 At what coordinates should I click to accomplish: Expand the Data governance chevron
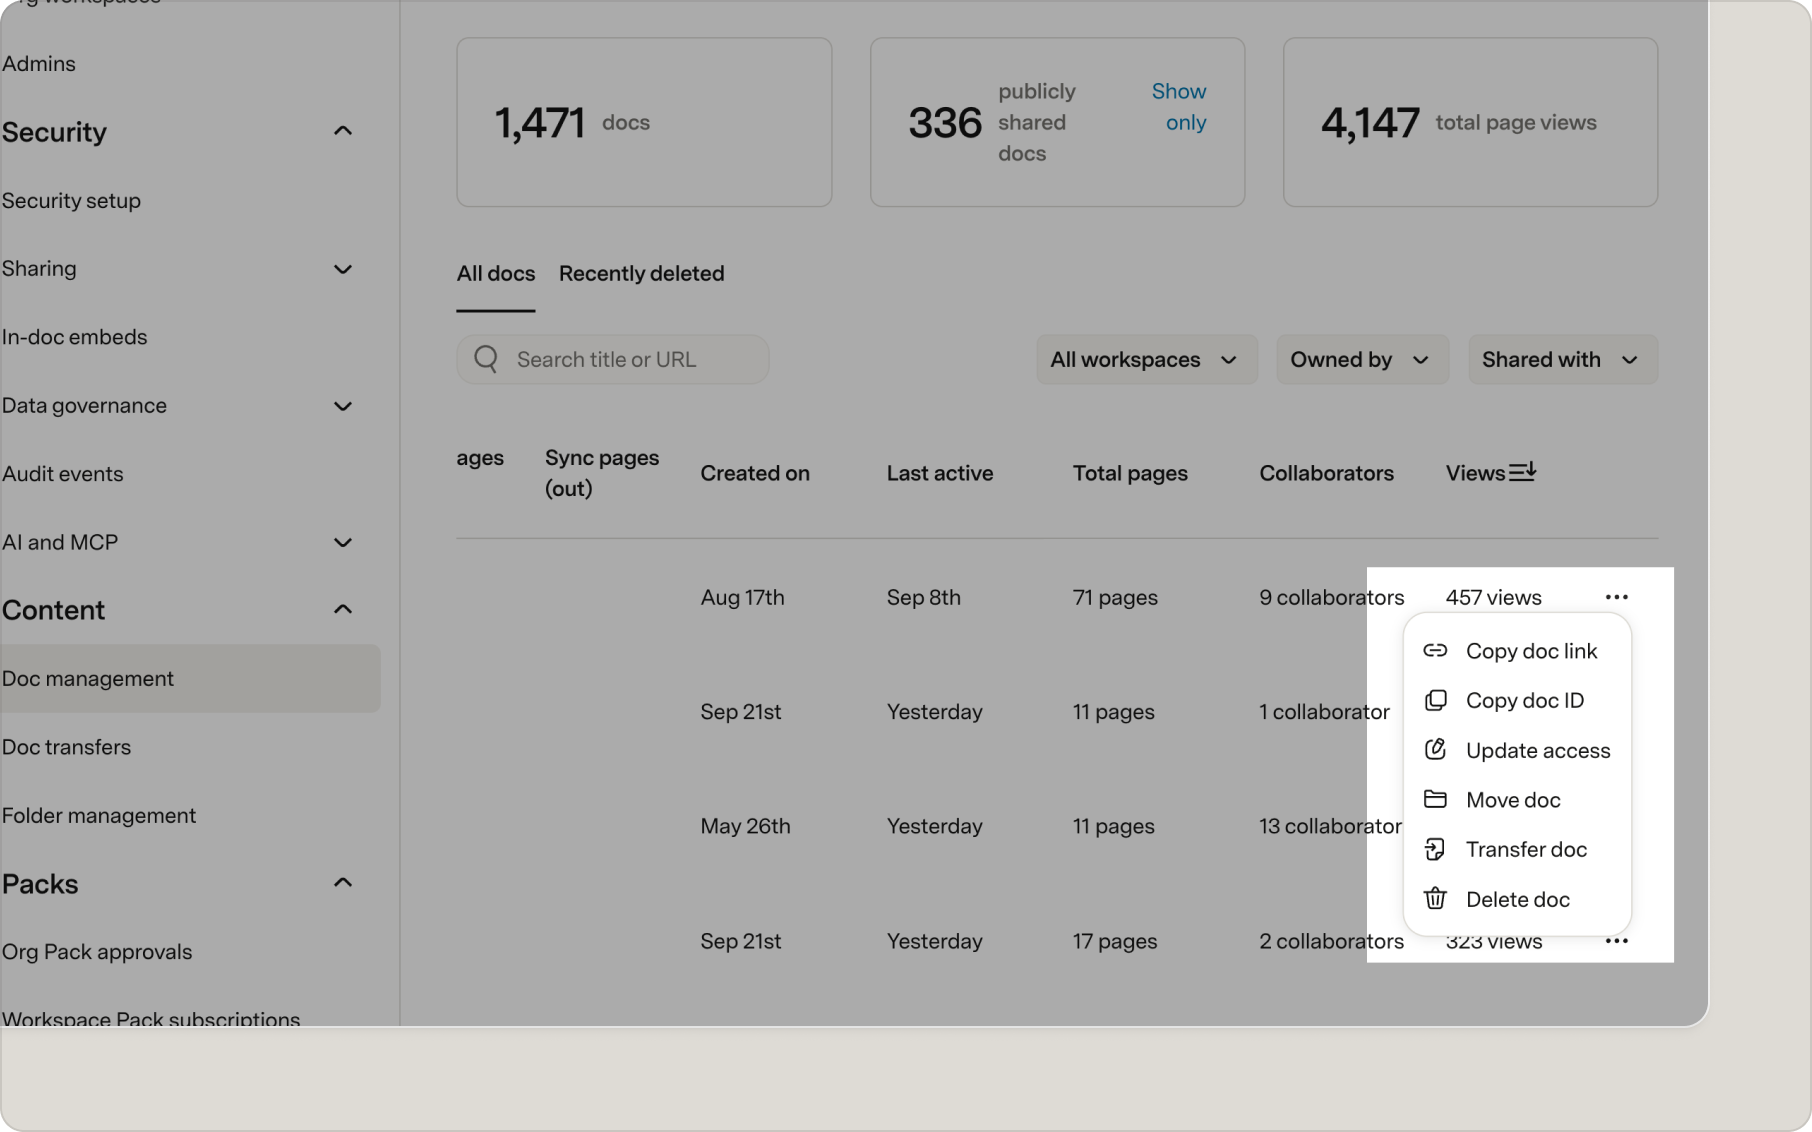(x=343, y=406)
